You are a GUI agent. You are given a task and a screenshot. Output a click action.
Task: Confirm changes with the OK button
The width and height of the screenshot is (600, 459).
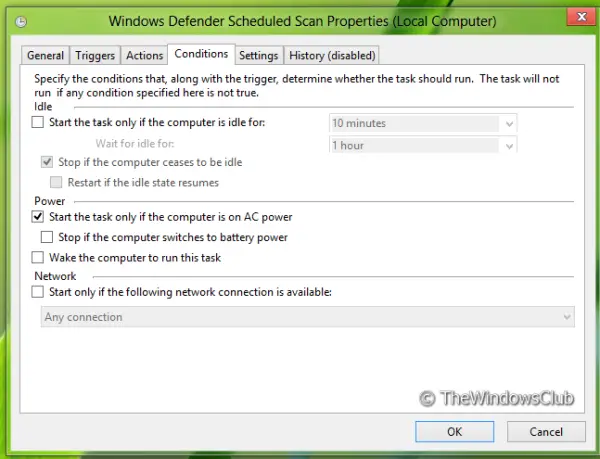pyautogui.click(x=455, y=432)
